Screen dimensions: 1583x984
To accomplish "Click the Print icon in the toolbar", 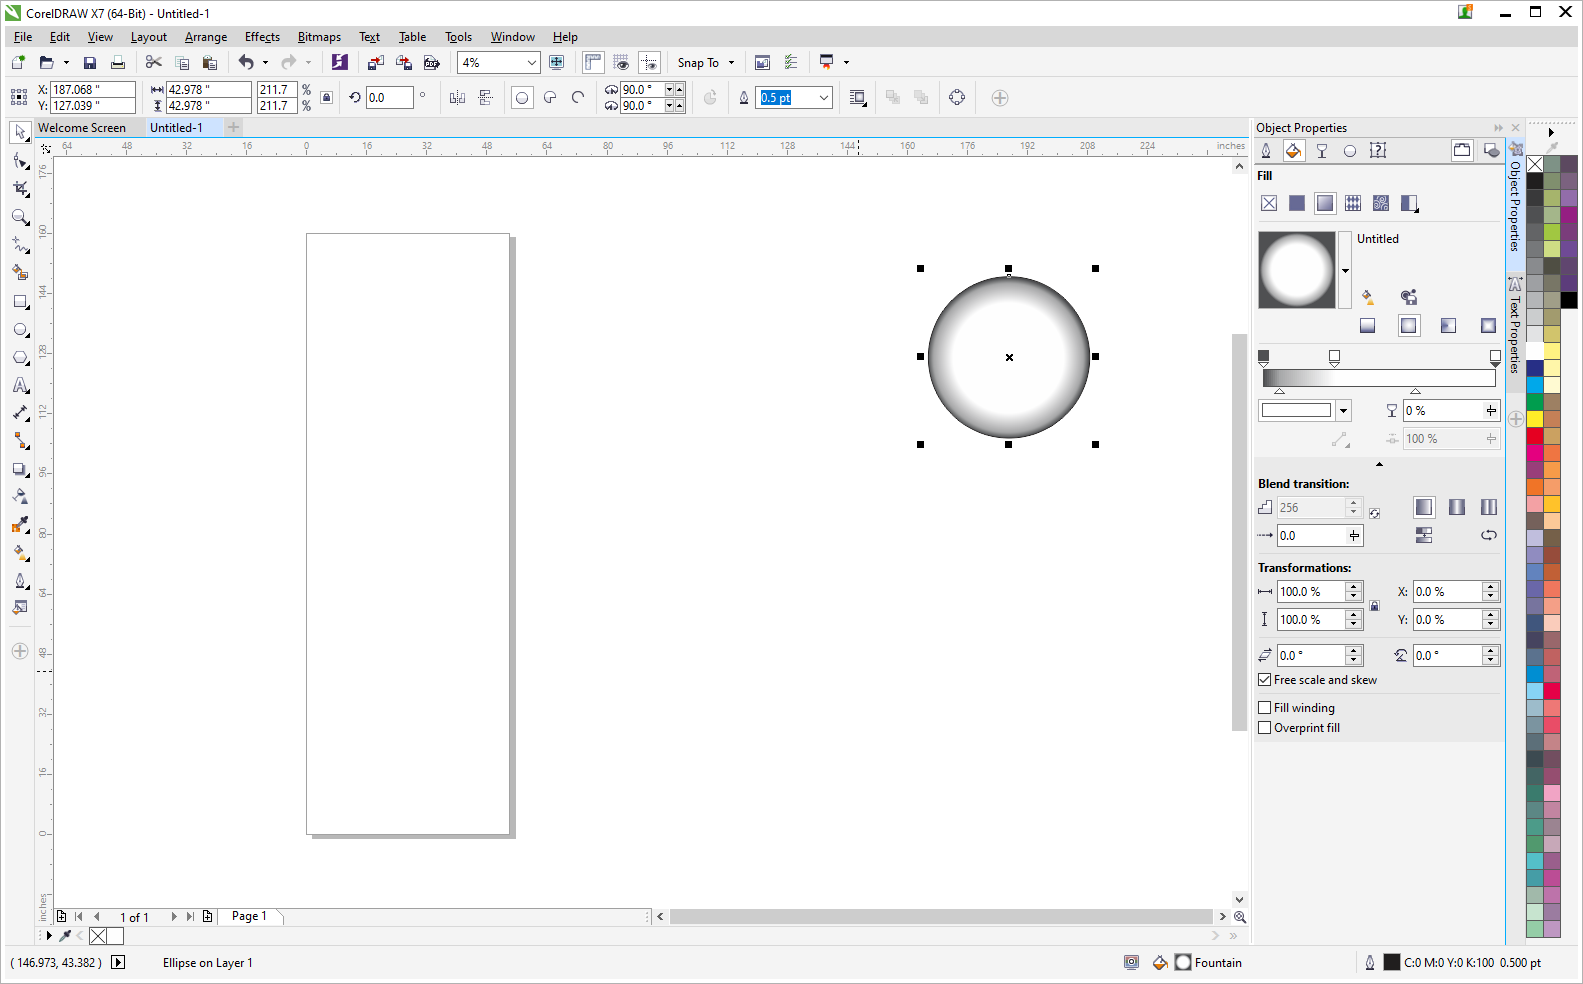I will click(118, 63).
